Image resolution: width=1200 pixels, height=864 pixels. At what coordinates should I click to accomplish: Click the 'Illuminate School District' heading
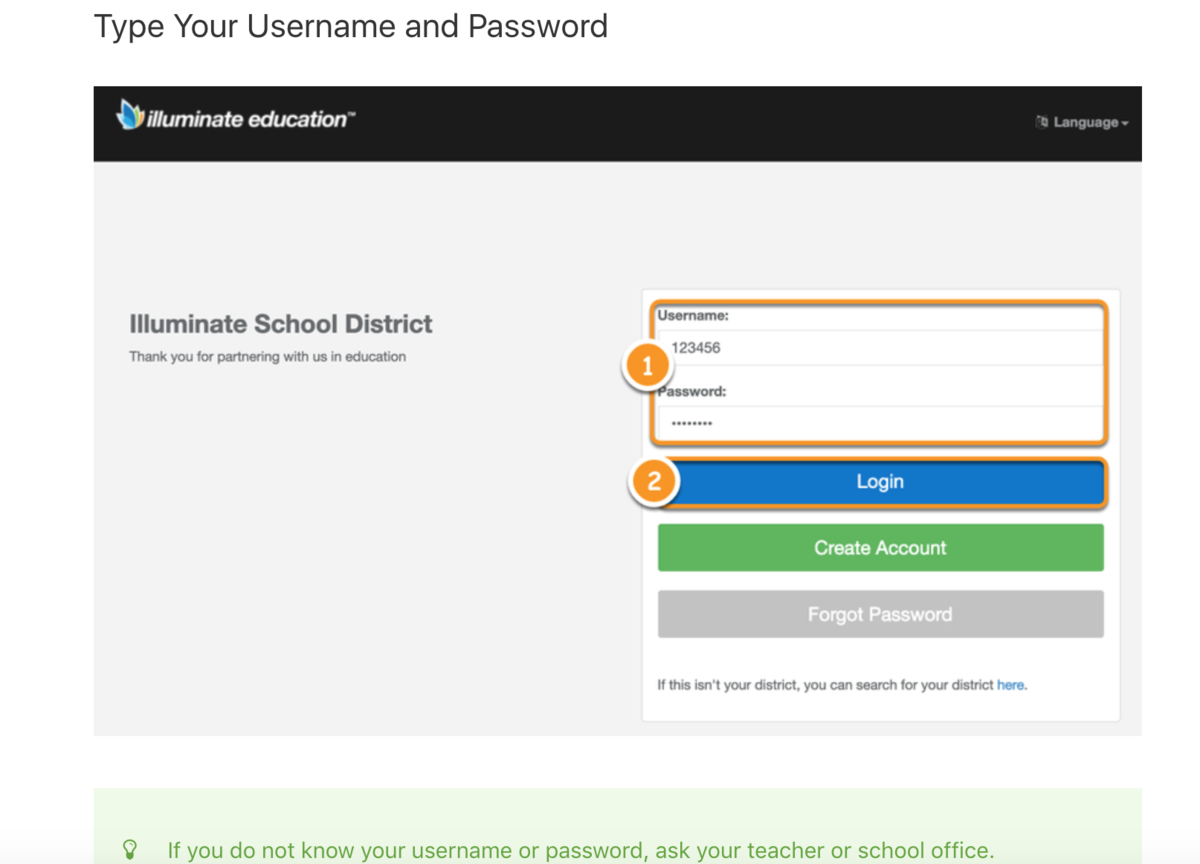point(281,324)
